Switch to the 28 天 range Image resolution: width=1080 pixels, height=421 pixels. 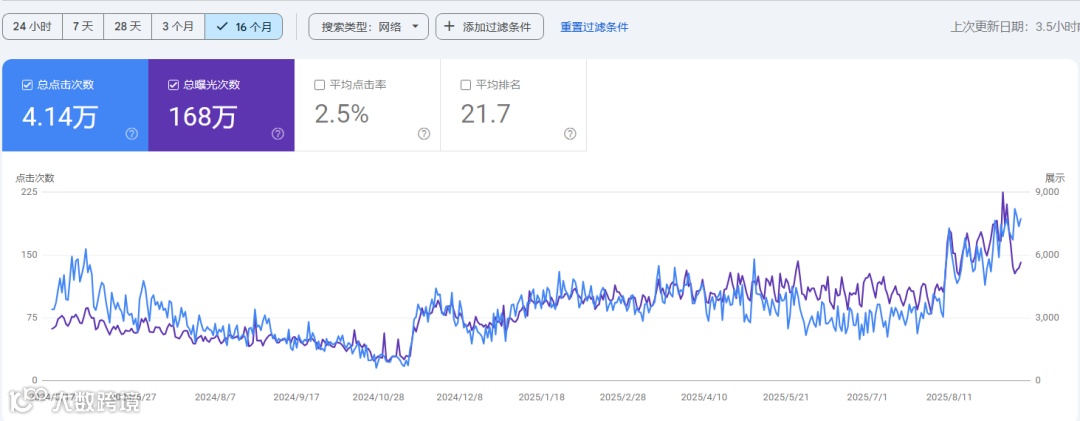pos(127,27)
